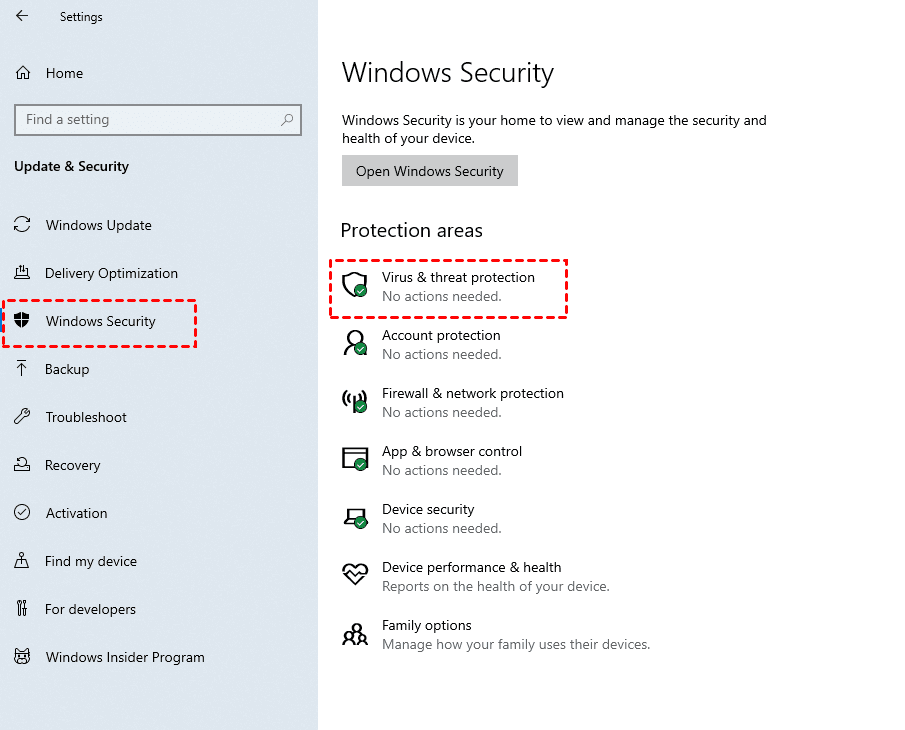905x730 pixels.
Task: Select For developers in the sidebar
Action: [x=88, y=609]
